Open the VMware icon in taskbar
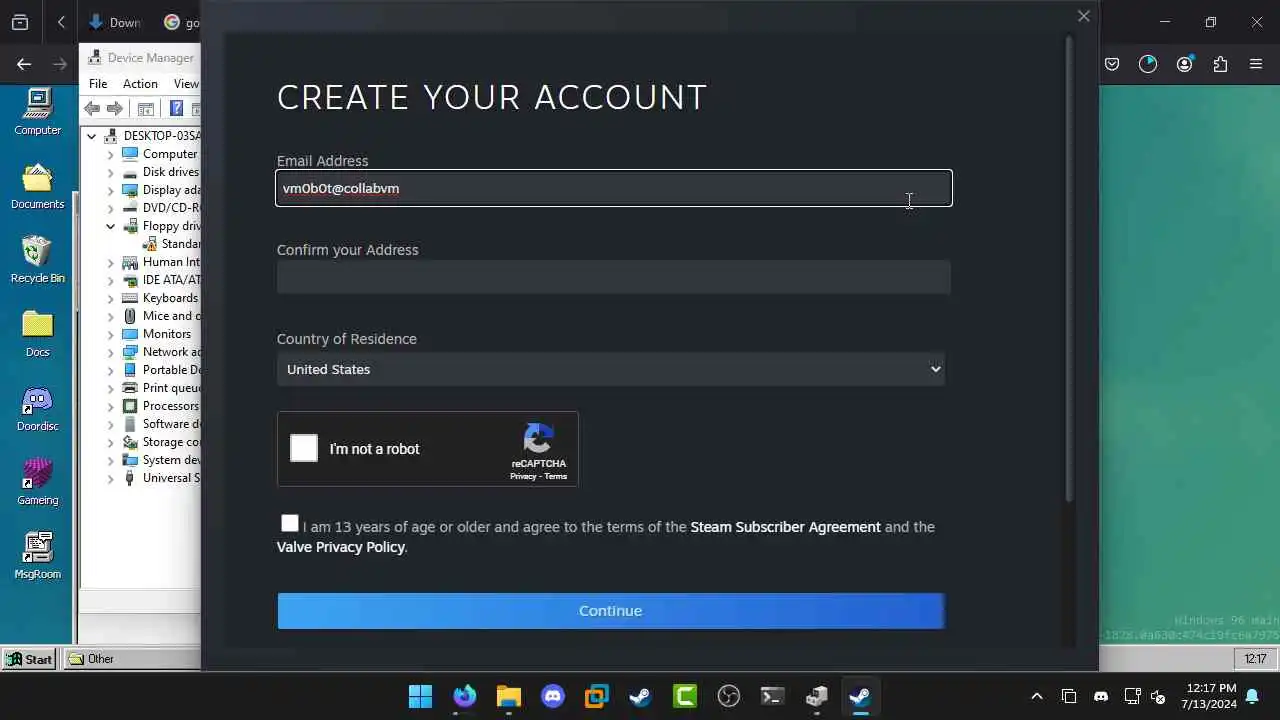Image resolution: width=1280 pixels, height=720 pixels. (597, 696)
